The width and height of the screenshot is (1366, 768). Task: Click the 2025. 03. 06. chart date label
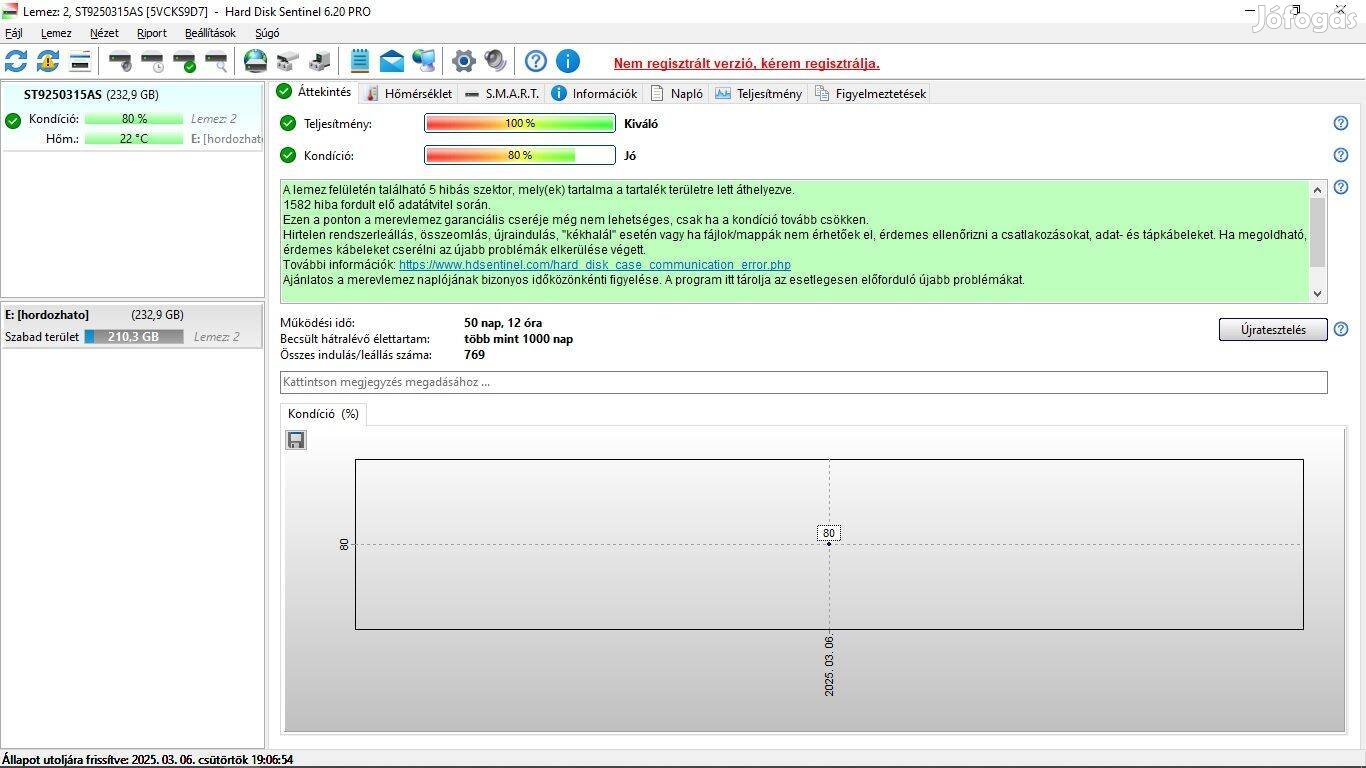click(x=829, y=665)
